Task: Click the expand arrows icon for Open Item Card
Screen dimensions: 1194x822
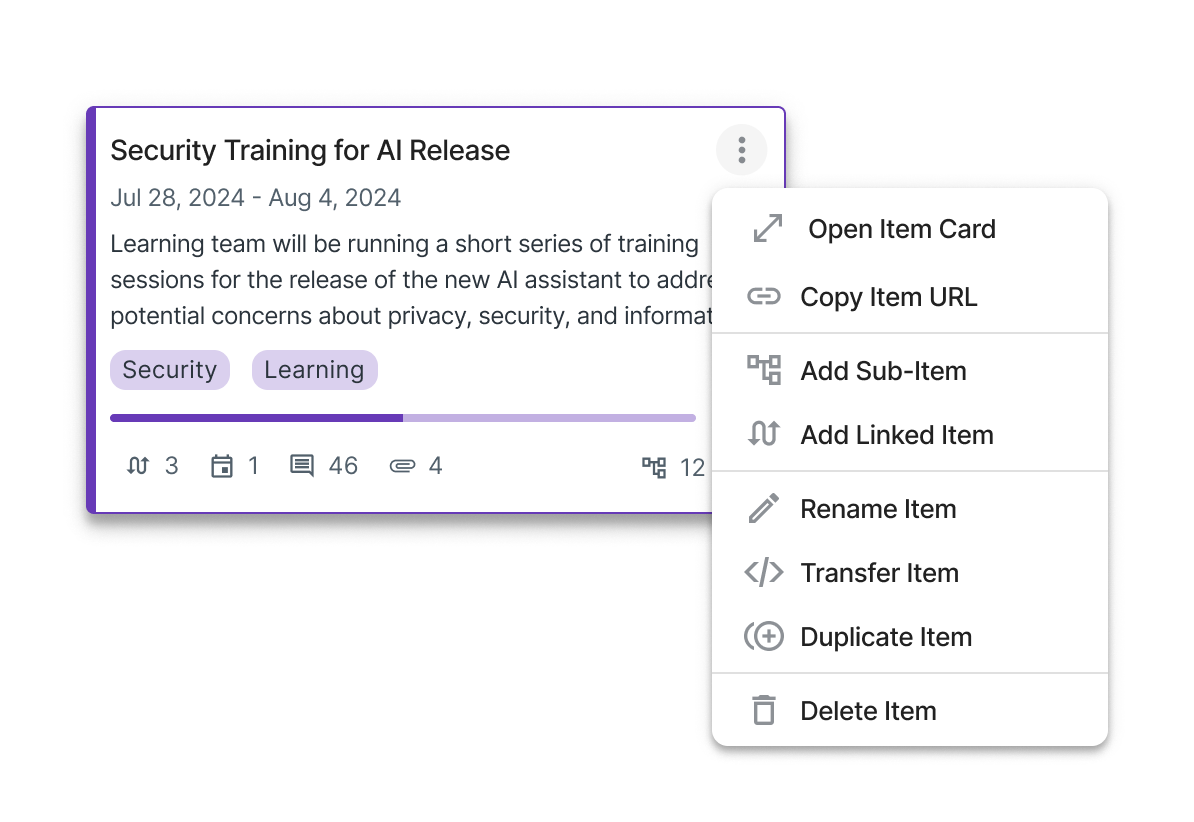Action: [x=767, y=229]
